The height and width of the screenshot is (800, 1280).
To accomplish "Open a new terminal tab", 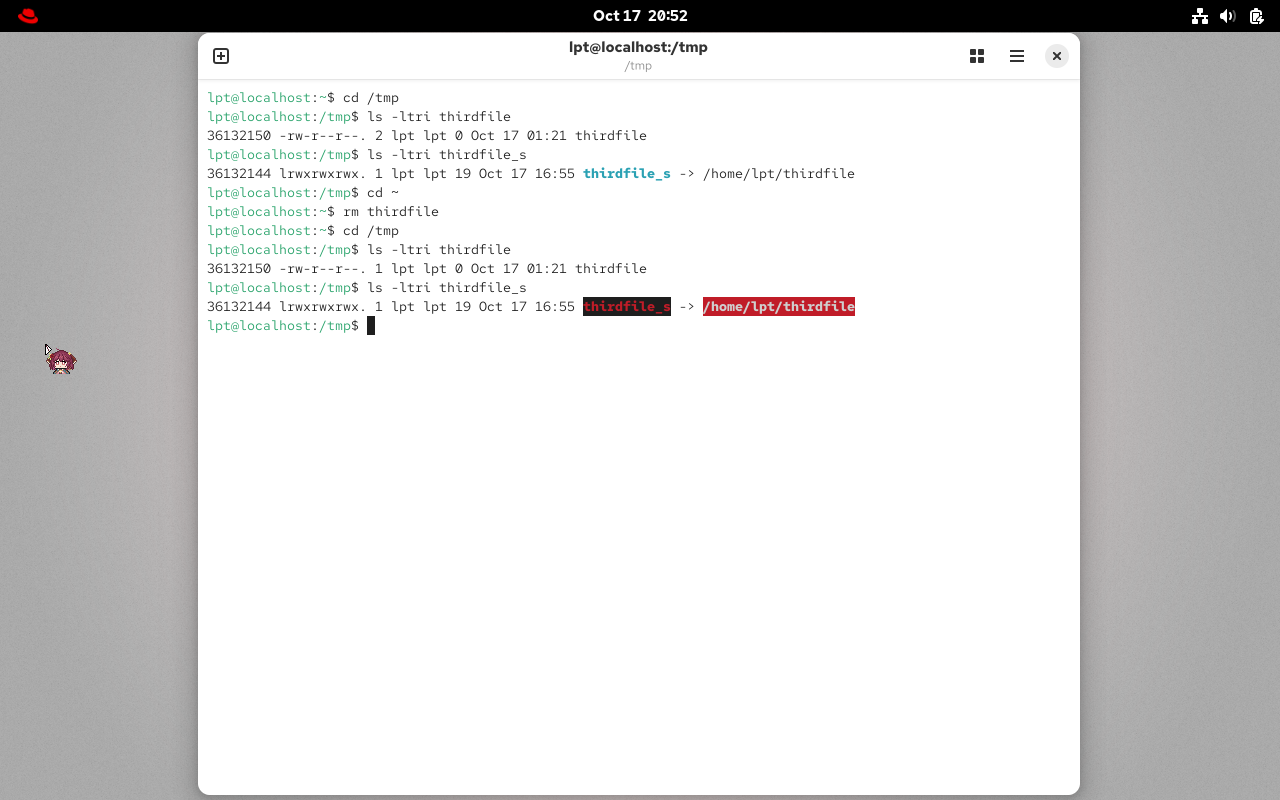I will pyautogui.click(x=221, y=56).
